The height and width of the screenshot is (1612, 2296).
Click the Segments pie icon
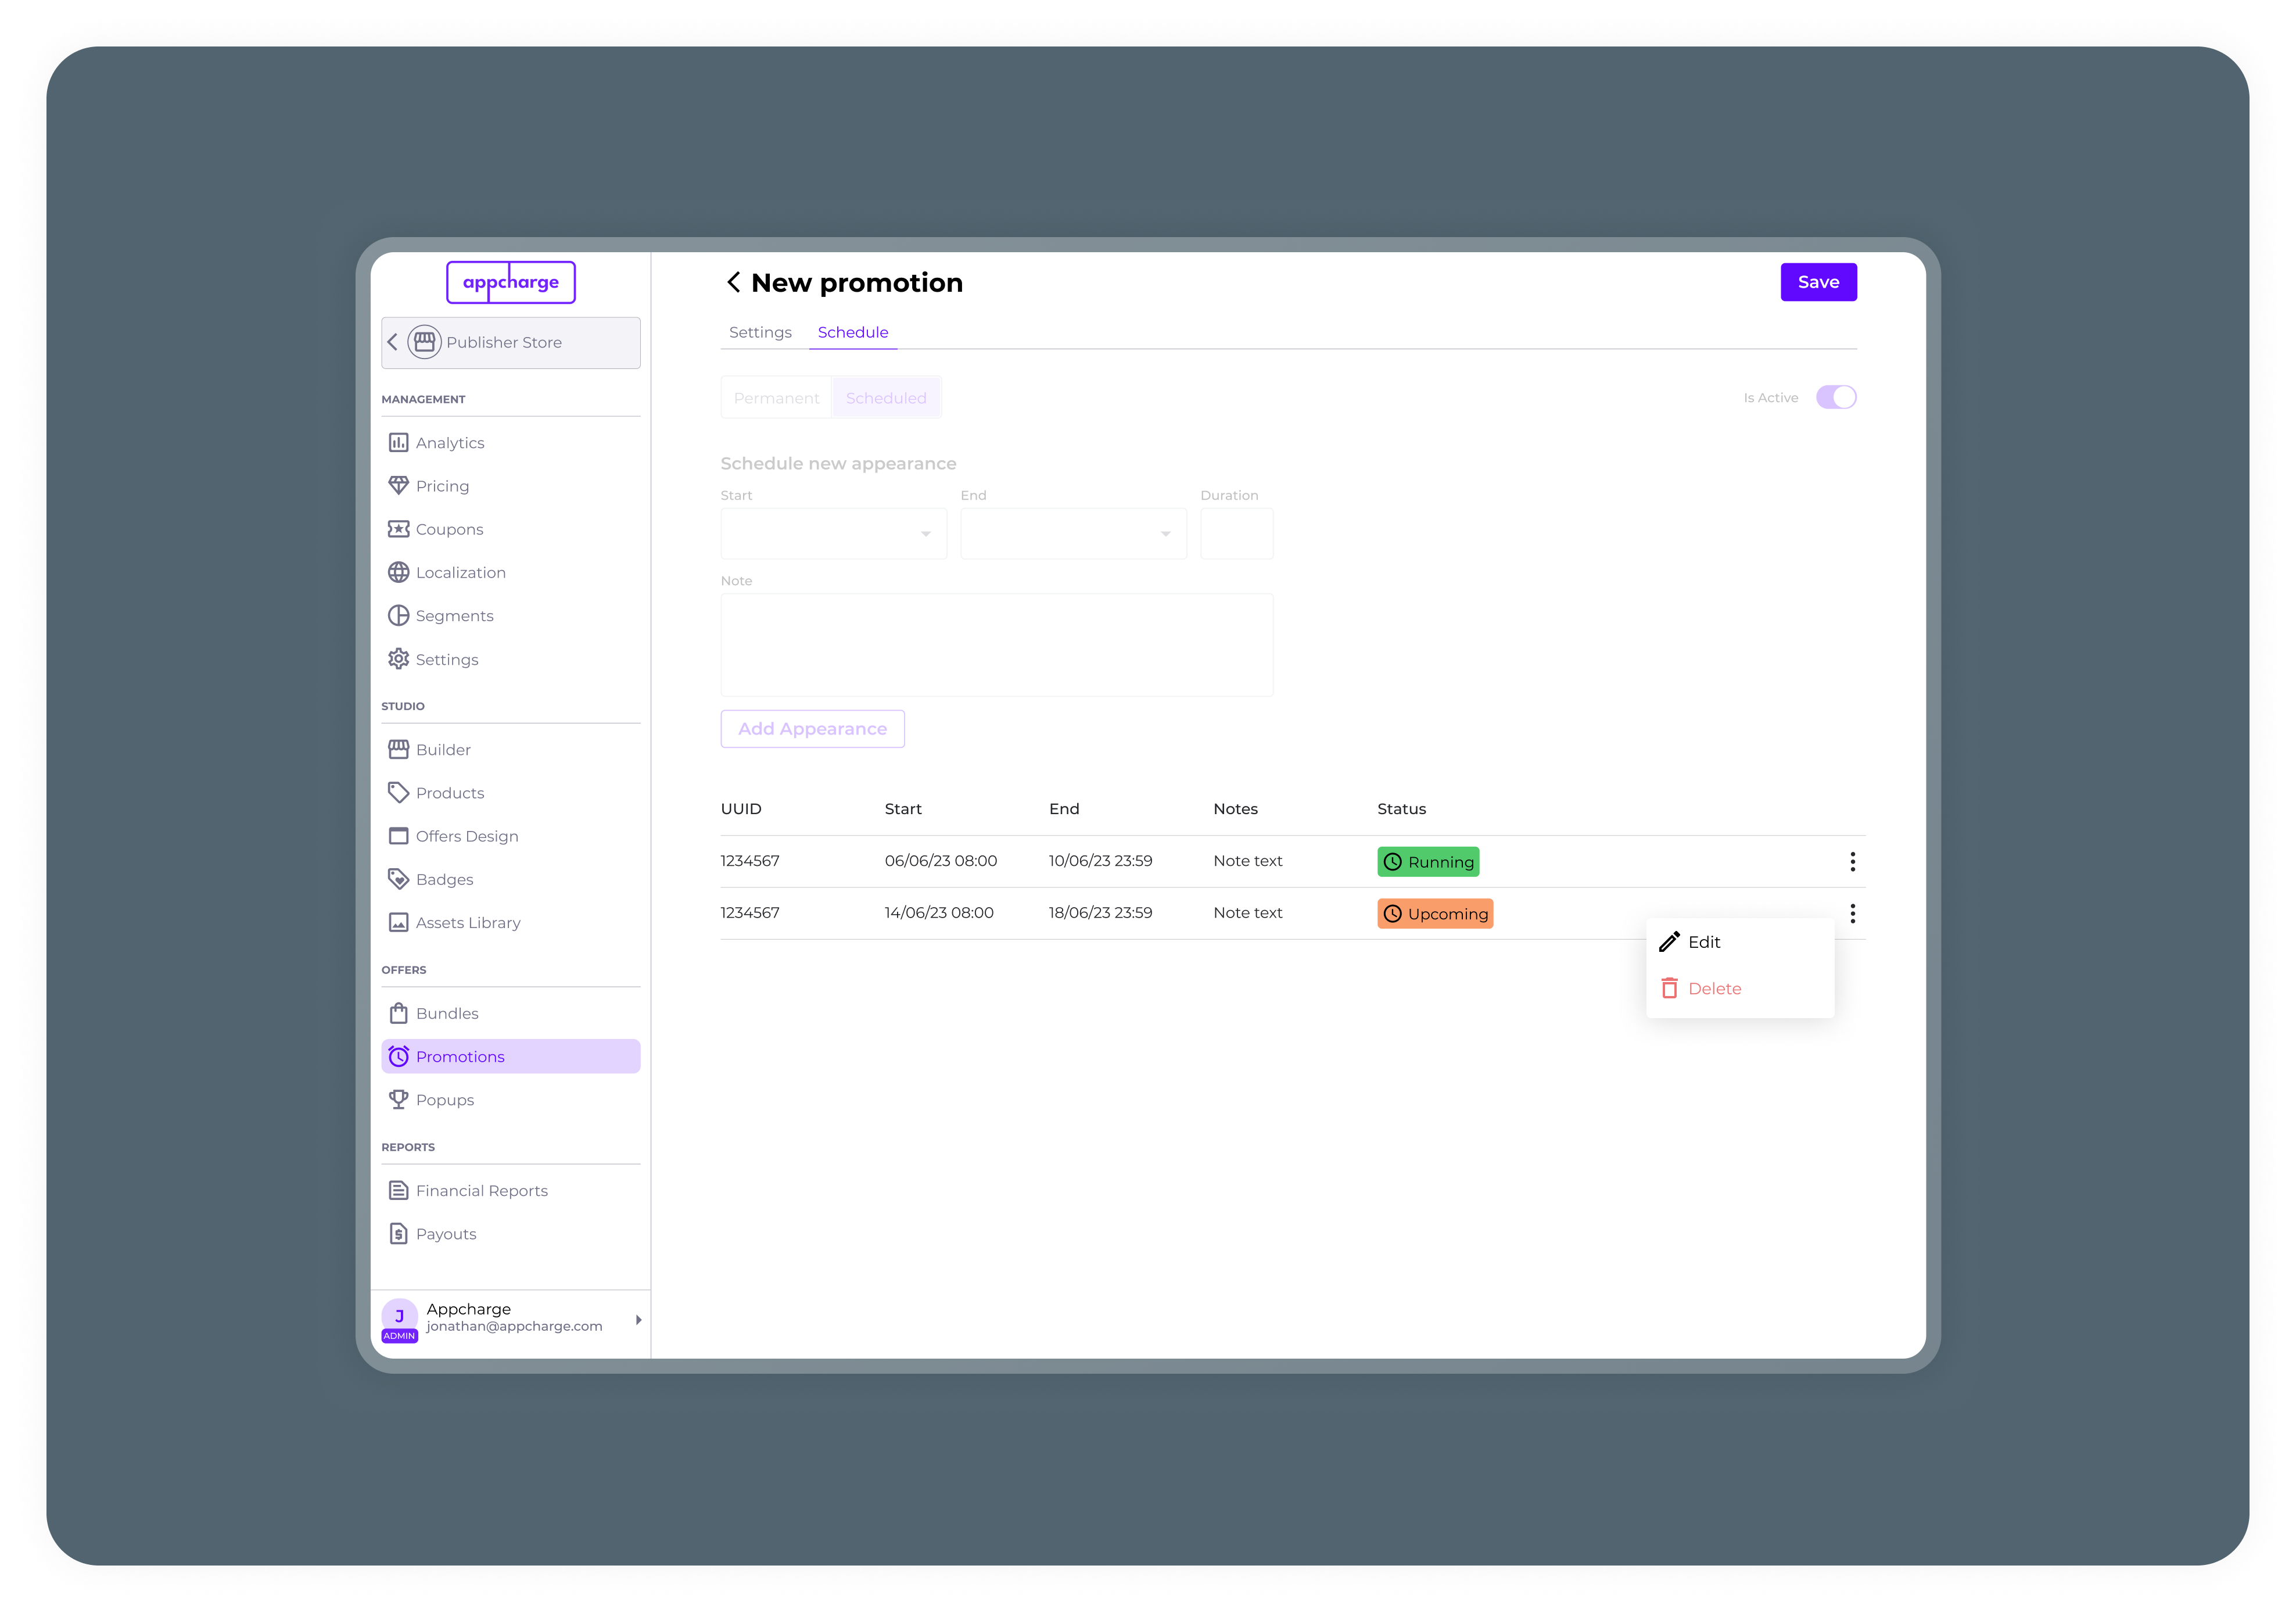click(398, 615)
